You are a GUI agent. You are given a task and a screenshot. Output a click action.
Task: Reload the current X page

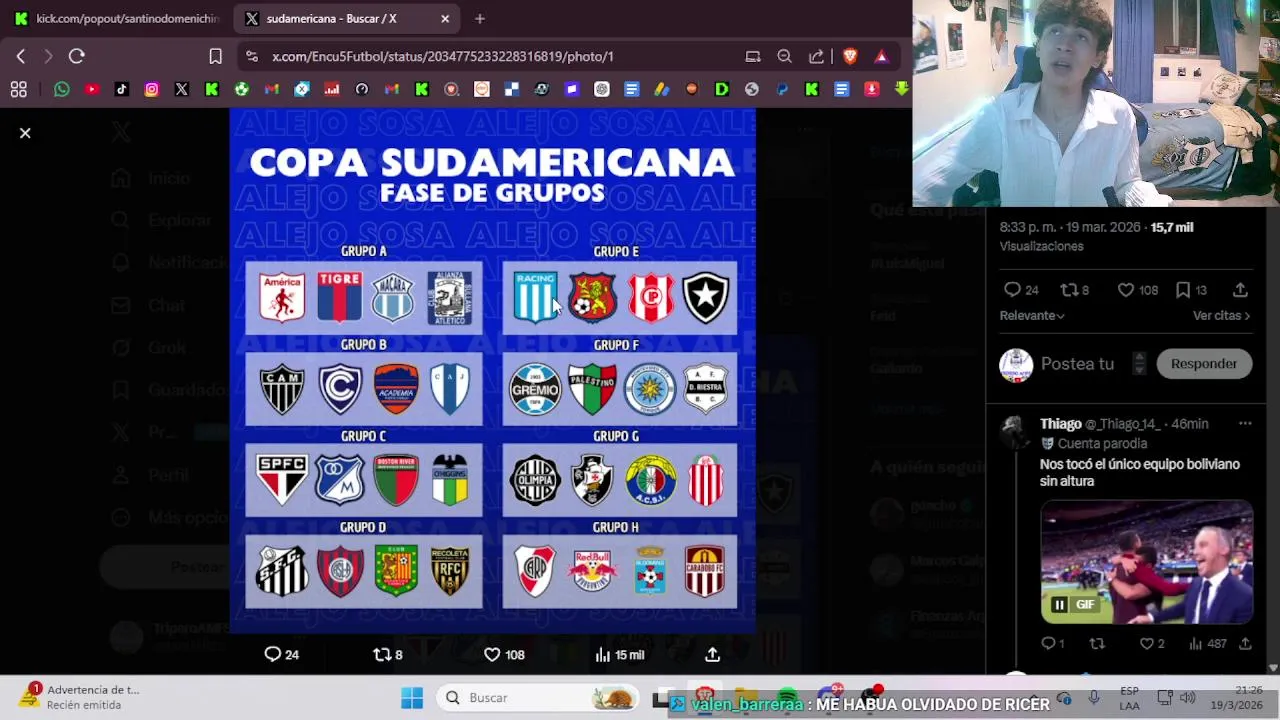[x=77, y=57]
